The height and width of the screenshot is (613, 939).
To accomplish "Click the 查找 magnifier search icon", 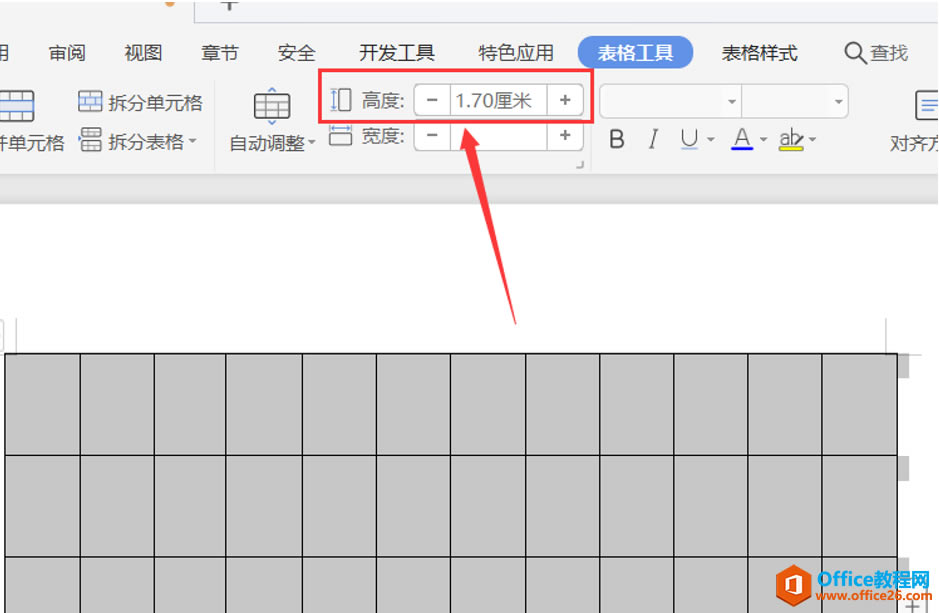I will pyautogui.click(x=855, y=53).
